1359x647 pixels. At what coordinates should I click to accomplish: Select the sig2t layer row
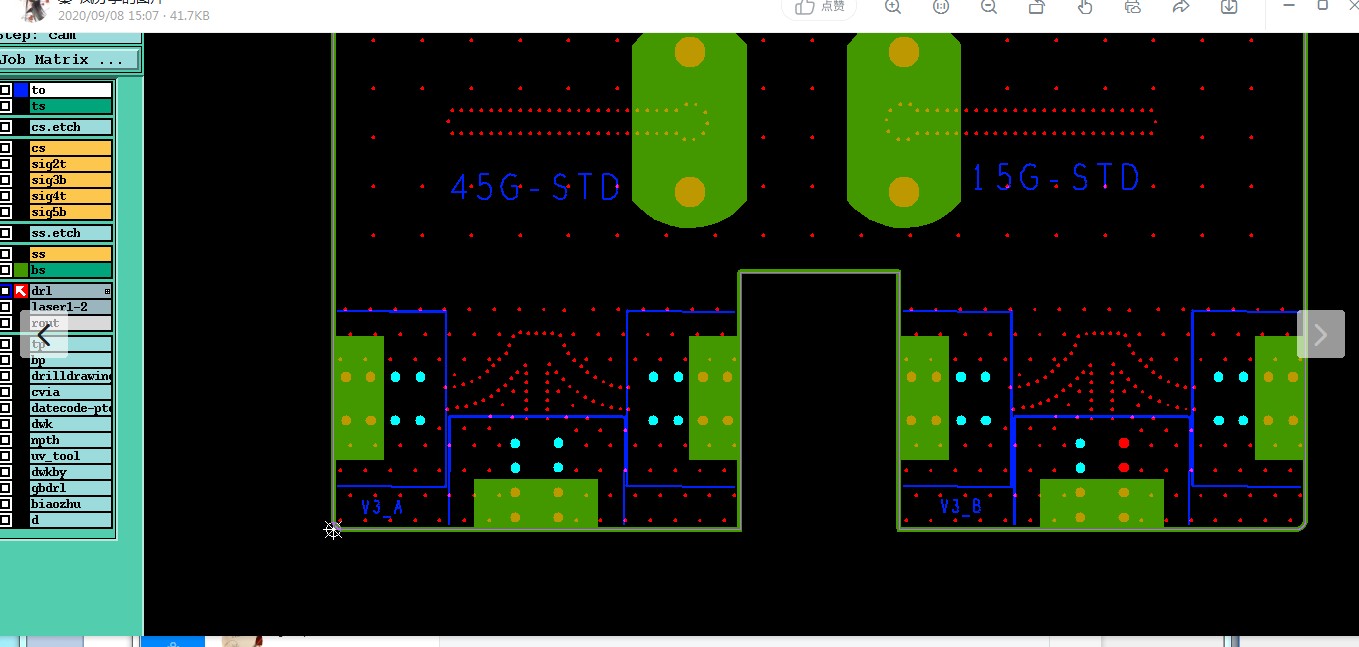pyautogui.click(x=71, y=164)
